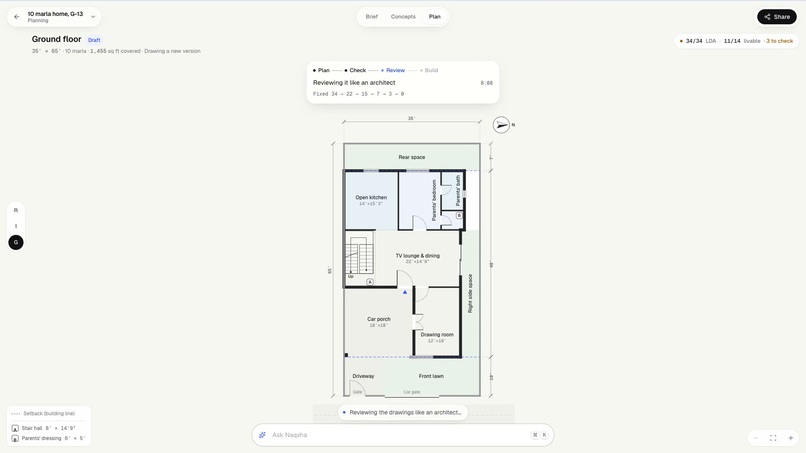Zoom in with the plus button
This screenshot has width=806, height=453.
coord(791,438)
